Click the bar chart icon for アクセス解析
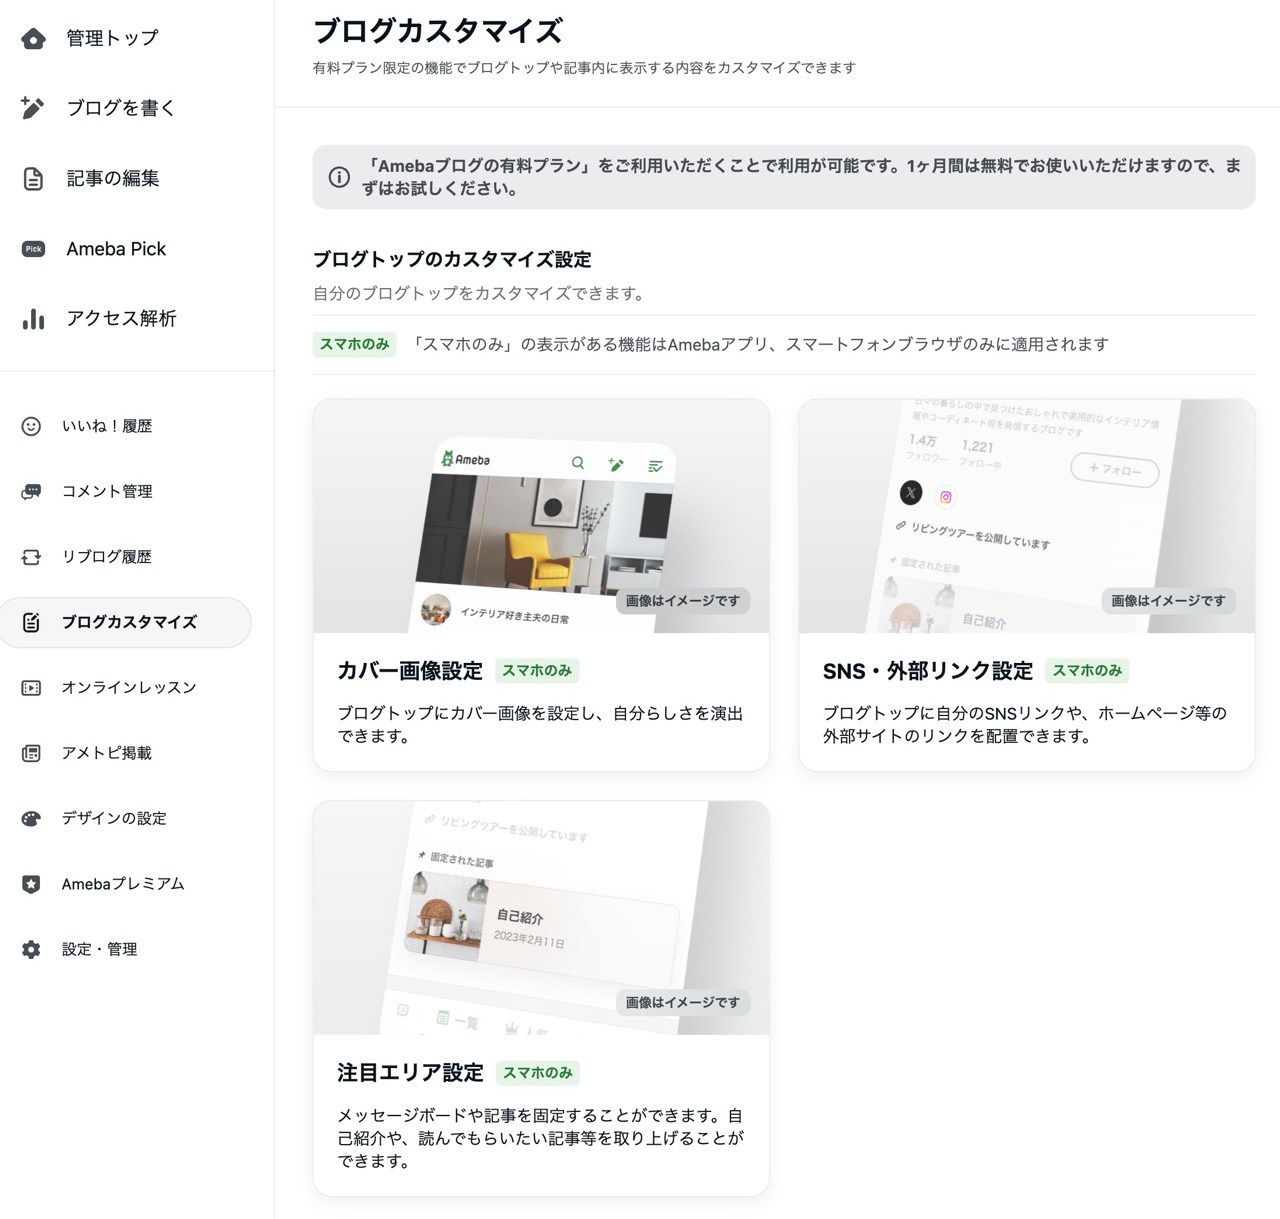This screenshot has height=1219, width=1280. click(x=33, y=319)
